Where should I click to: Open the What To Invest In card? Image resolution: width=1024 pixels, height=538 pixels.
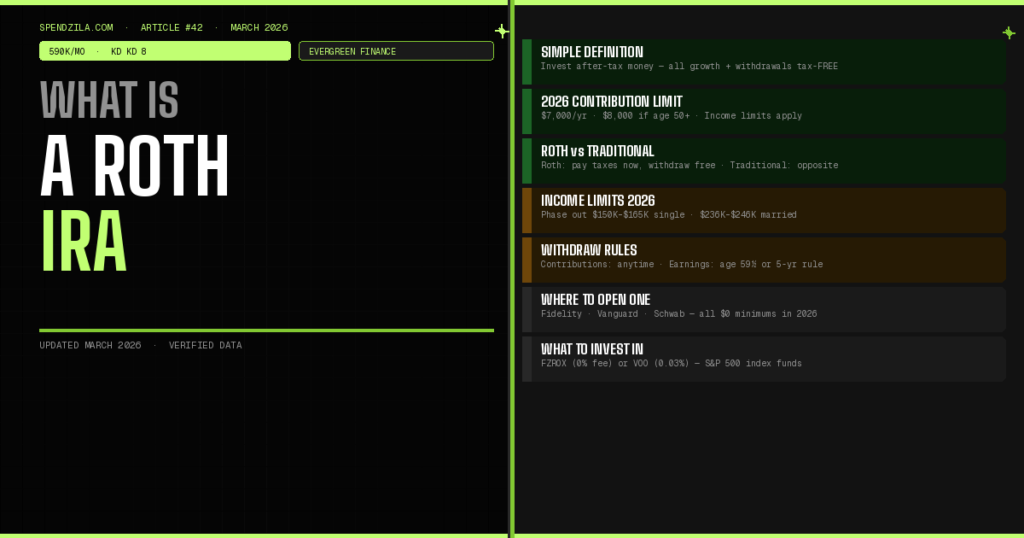[765, 358]
